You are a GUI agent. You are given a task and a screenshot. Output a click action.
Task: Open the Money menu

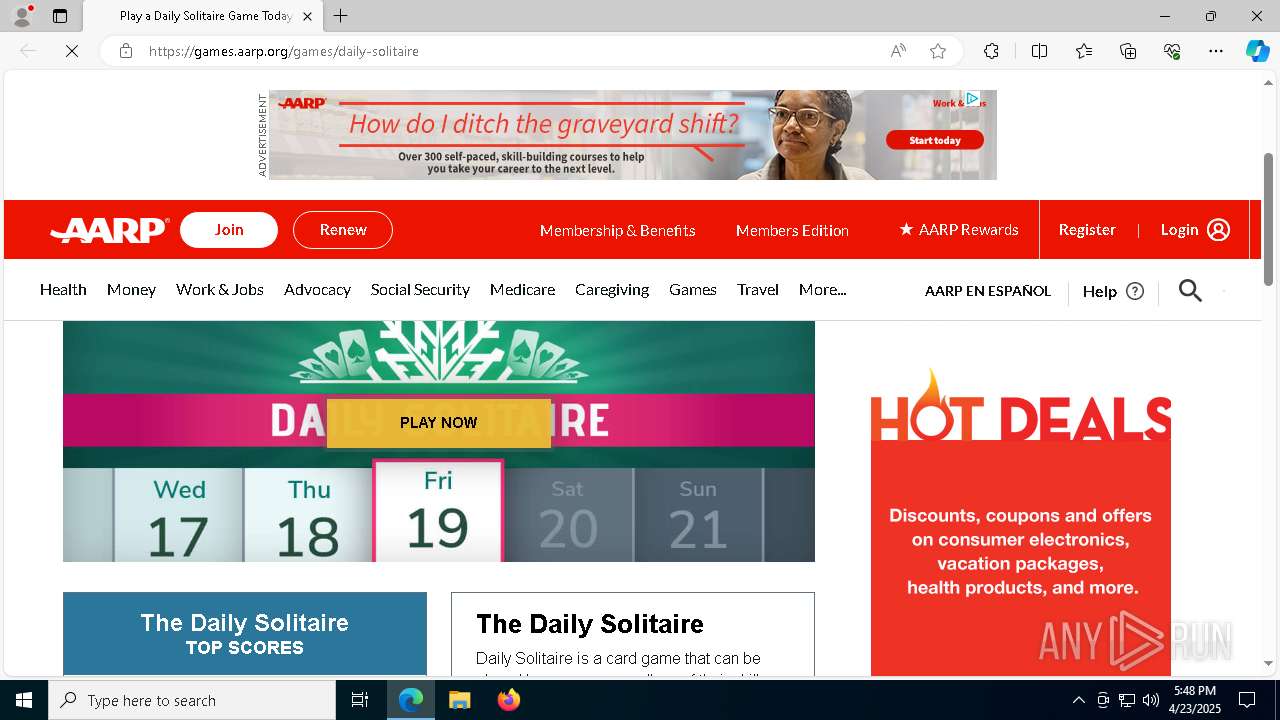point(131,289)
